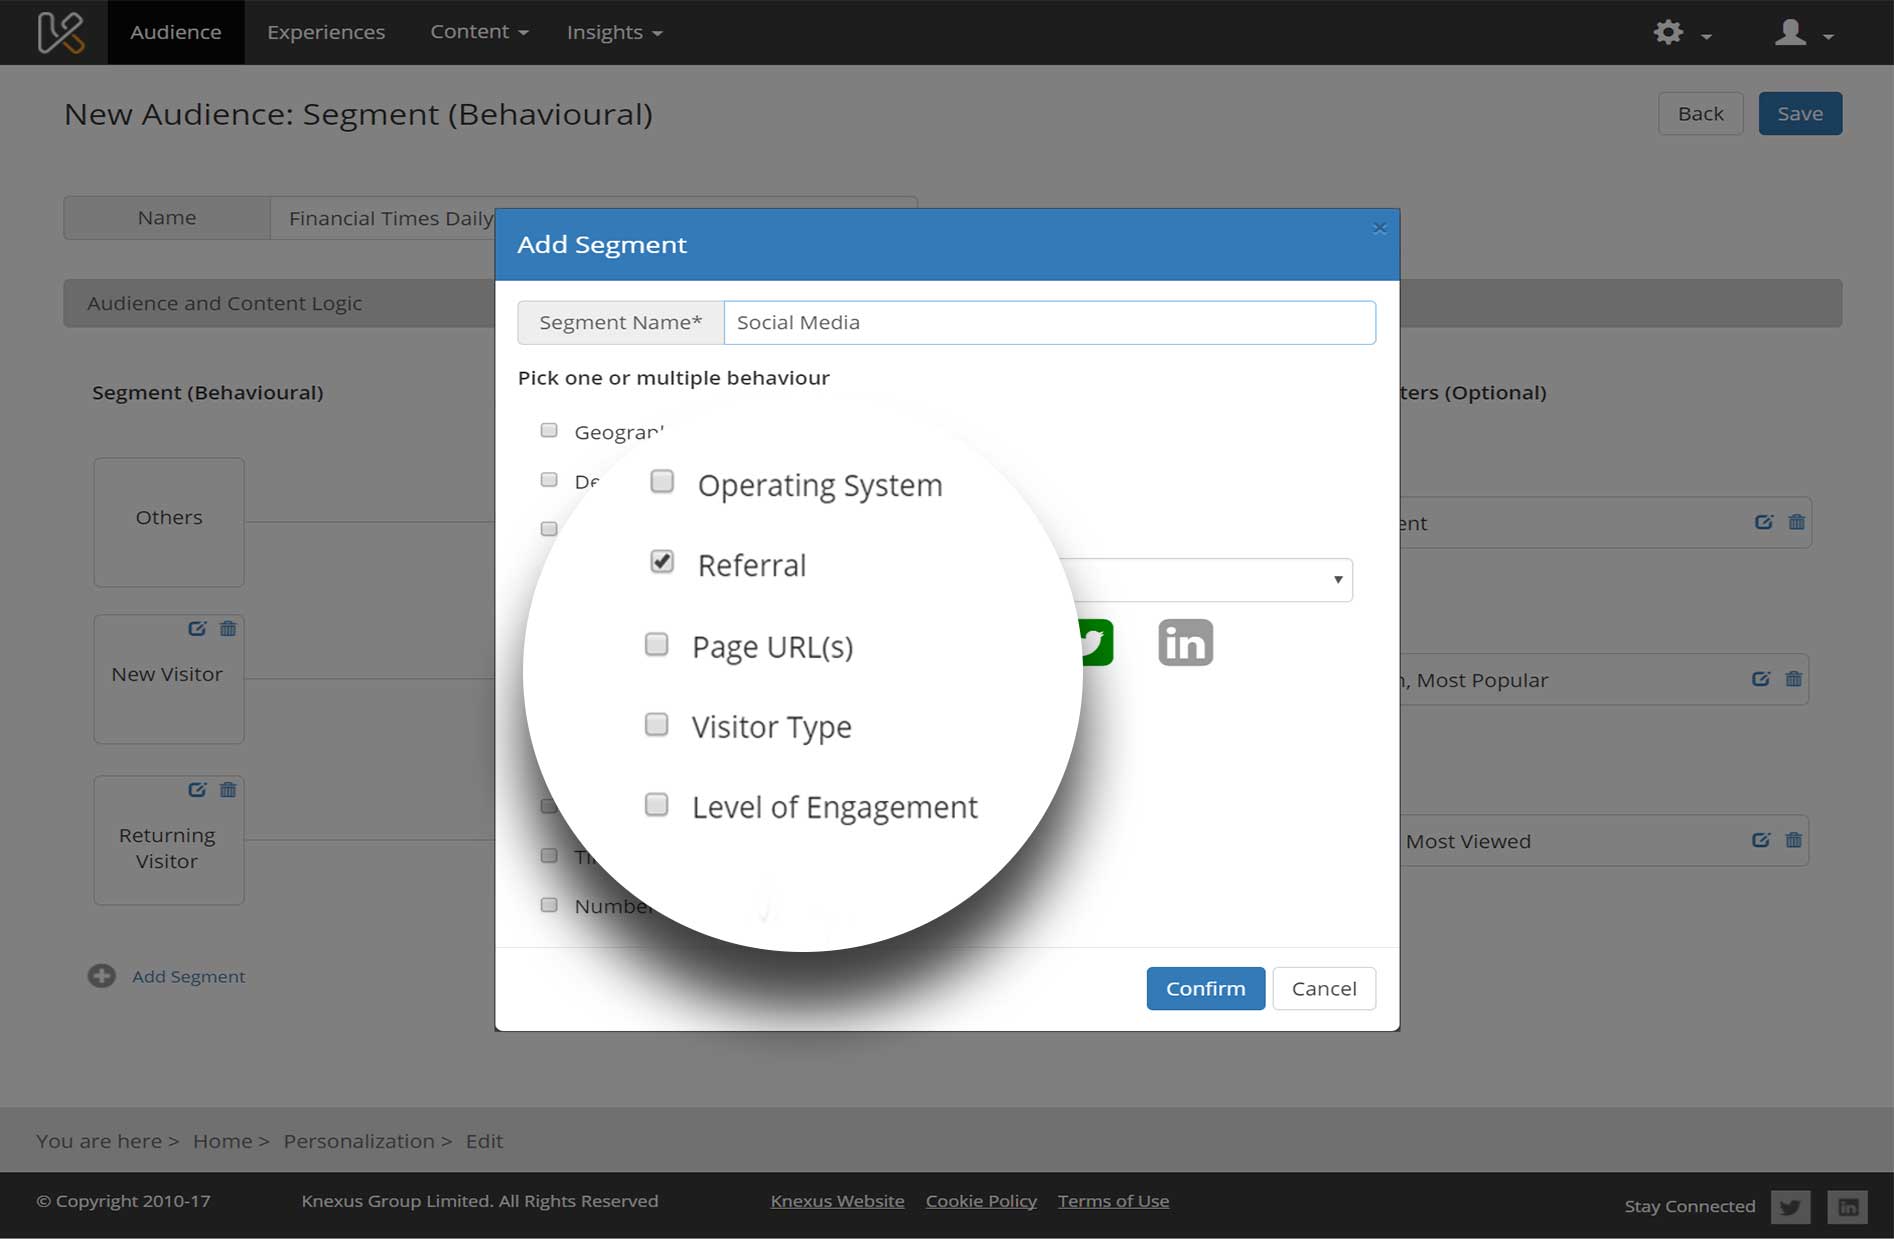Cancel the Add Segment dialog
The height and width of the screenshot is (1239, 1894).
click(x=1323, y=988)
